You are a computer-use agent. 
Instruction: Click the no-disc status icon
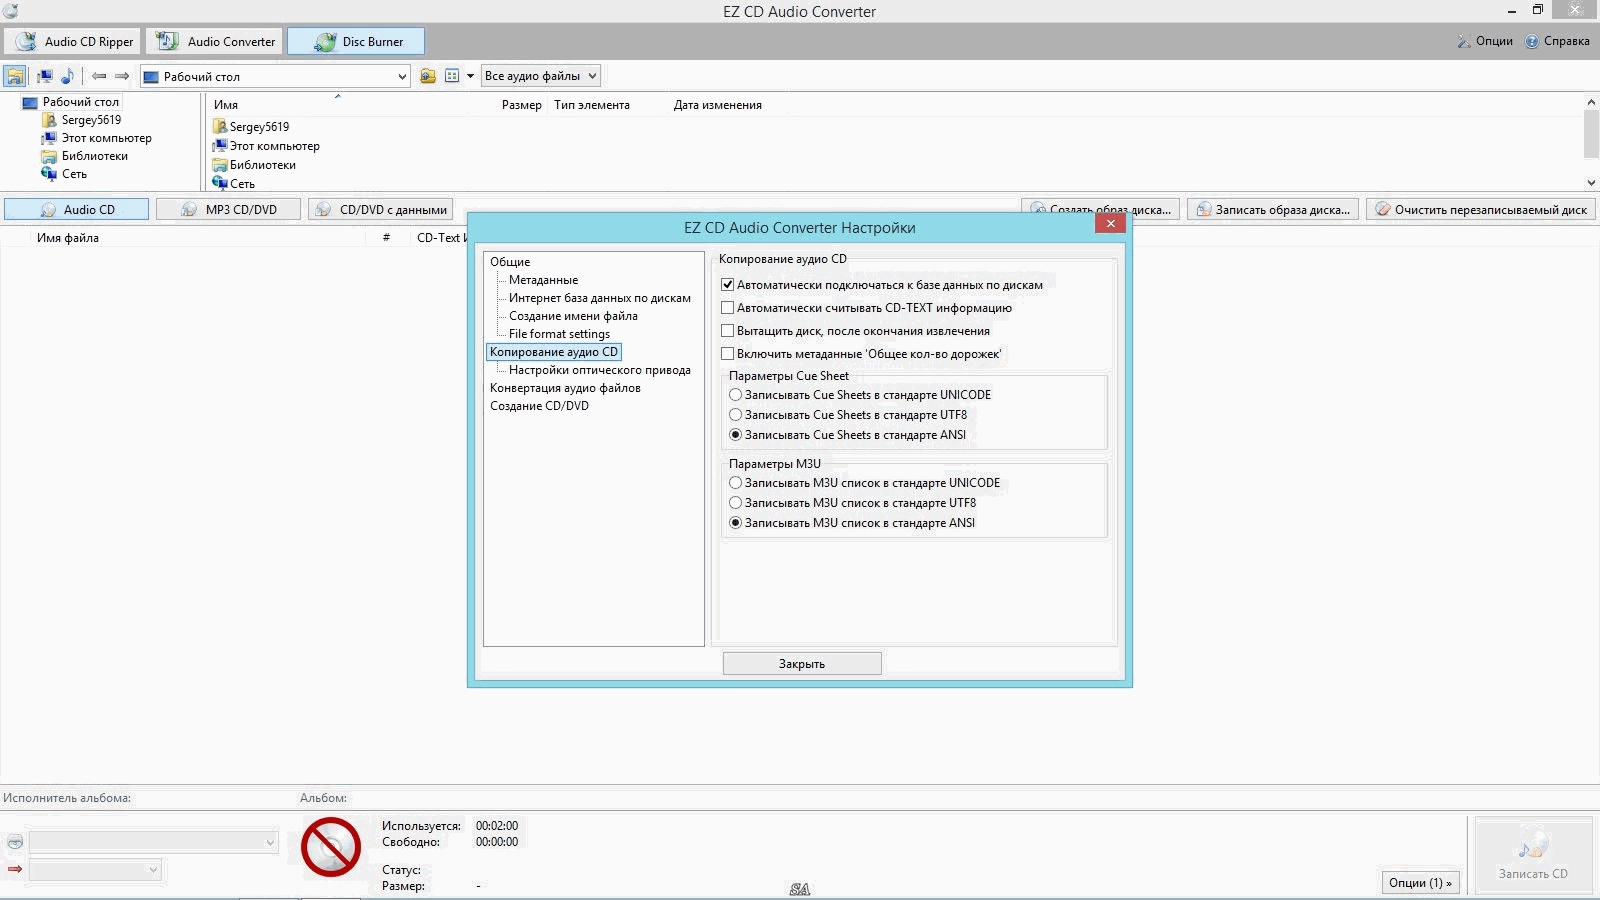tap(331, 847)
